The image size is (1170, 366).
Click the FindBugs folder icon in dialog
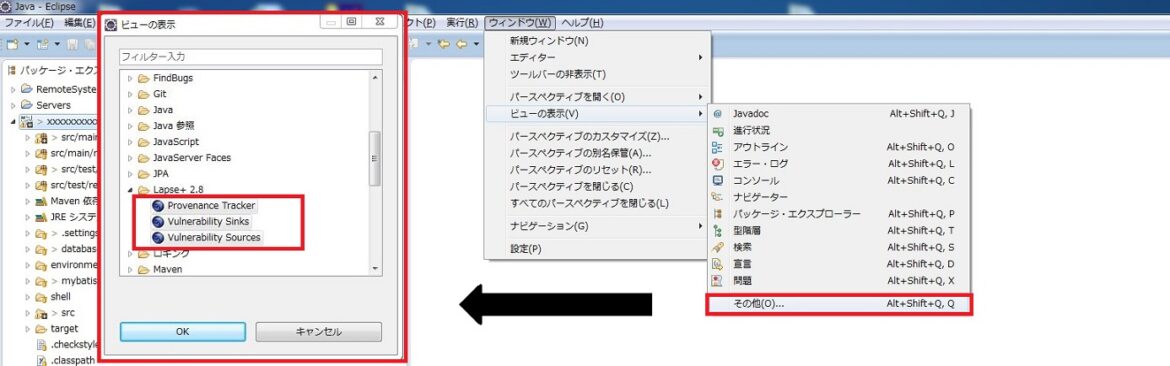[143, 78]
